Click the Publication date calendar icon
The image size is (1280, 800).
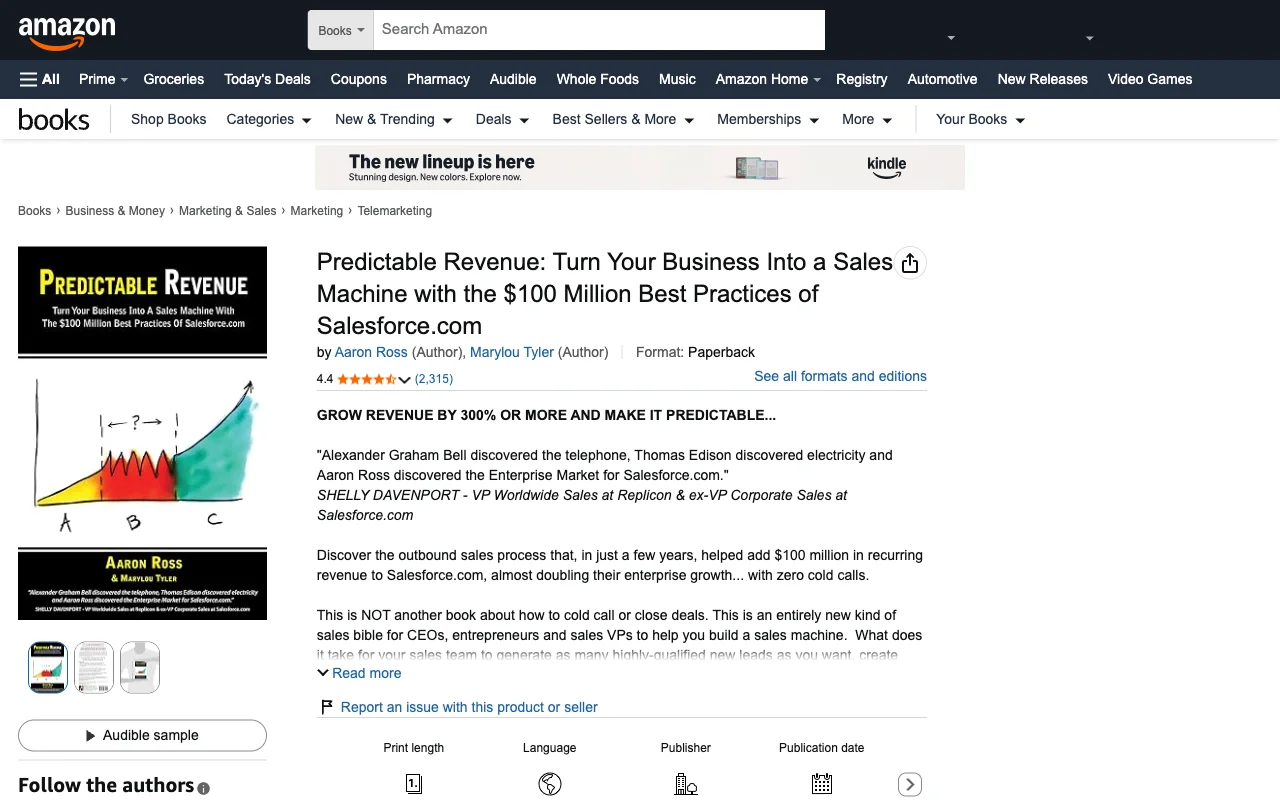(x=822, y=784)
